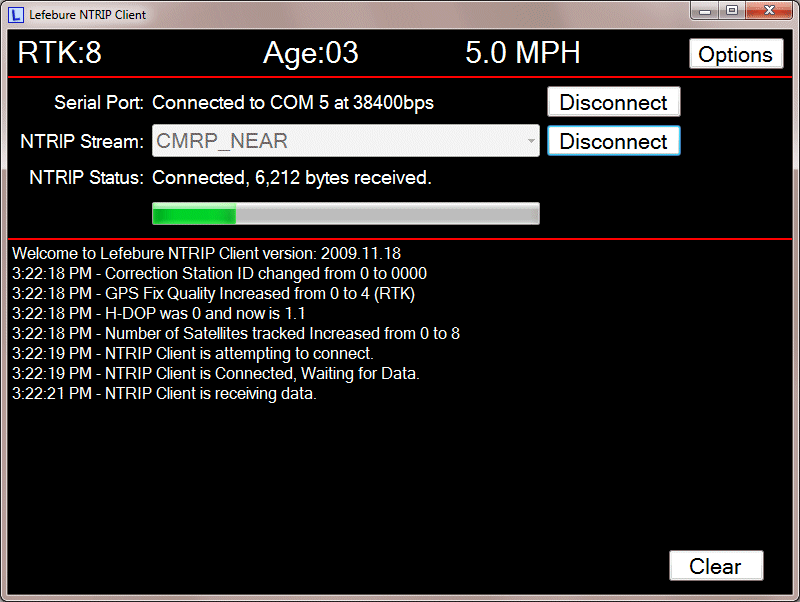Disconnect the serial port connection
Screen dimensions: 800x602
coord(613,102)
